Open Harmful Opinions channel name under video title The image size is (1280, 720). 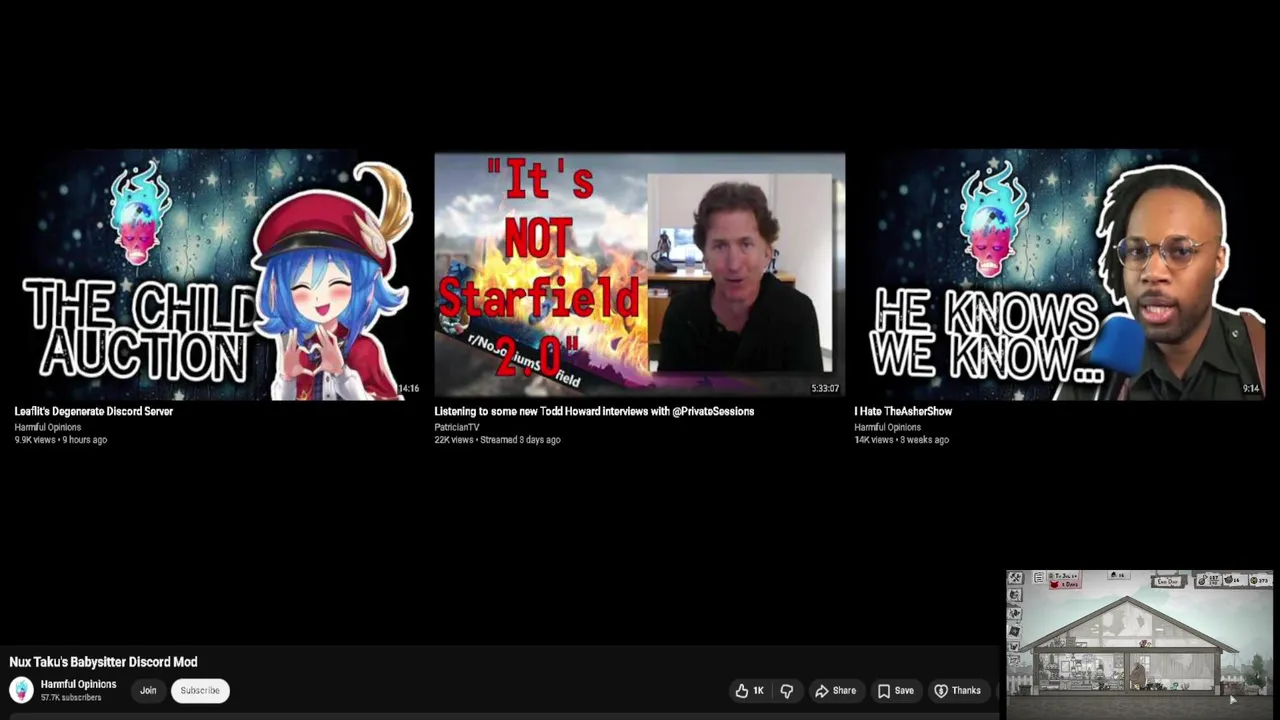click(78, 684)
